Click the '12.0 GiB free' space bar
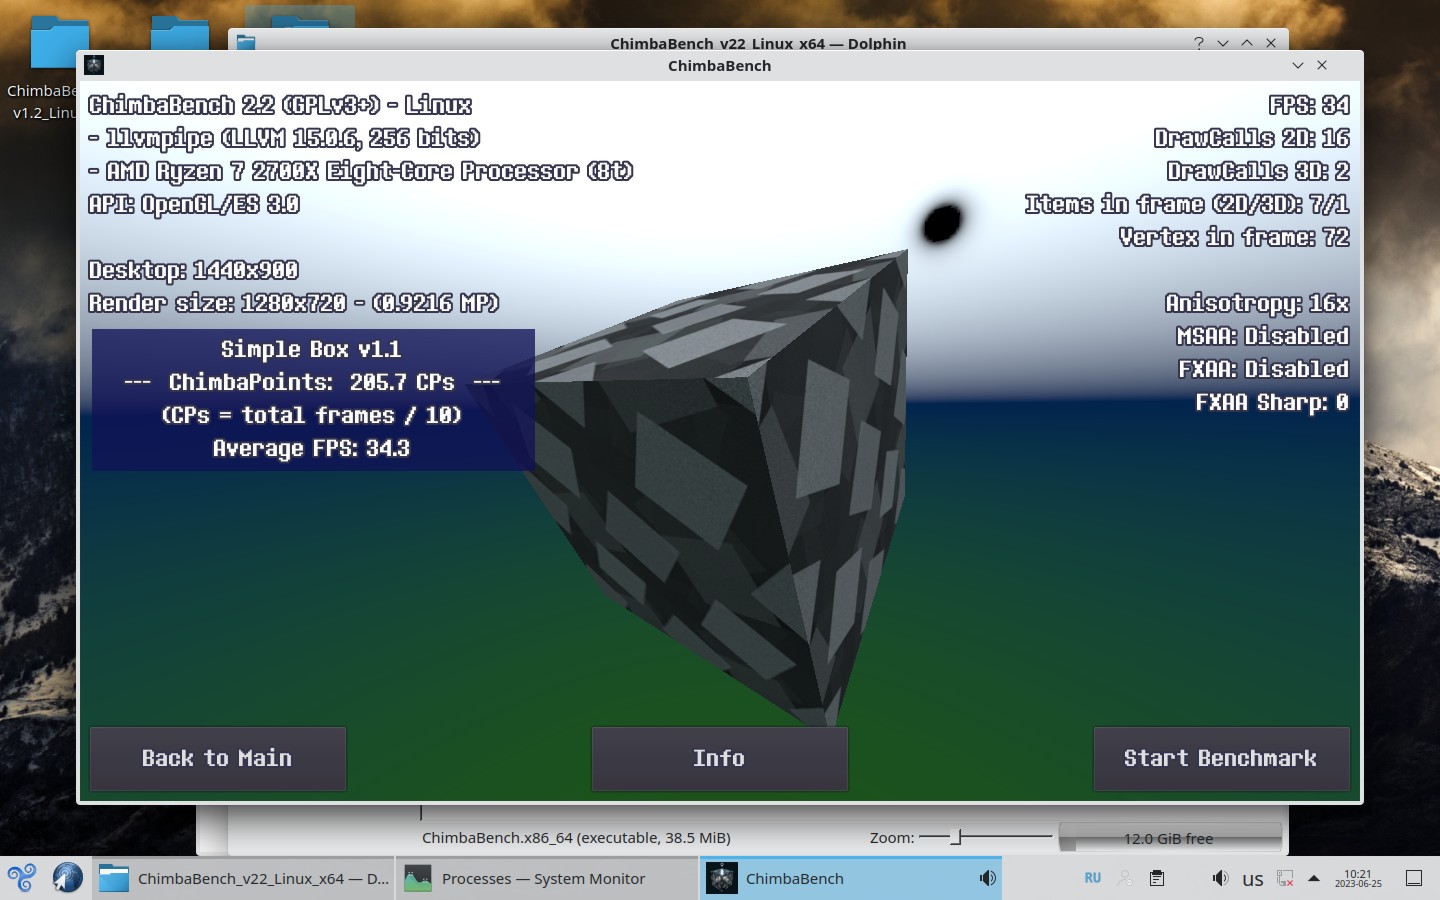 pyautogui.click(x=1170, y=838)
